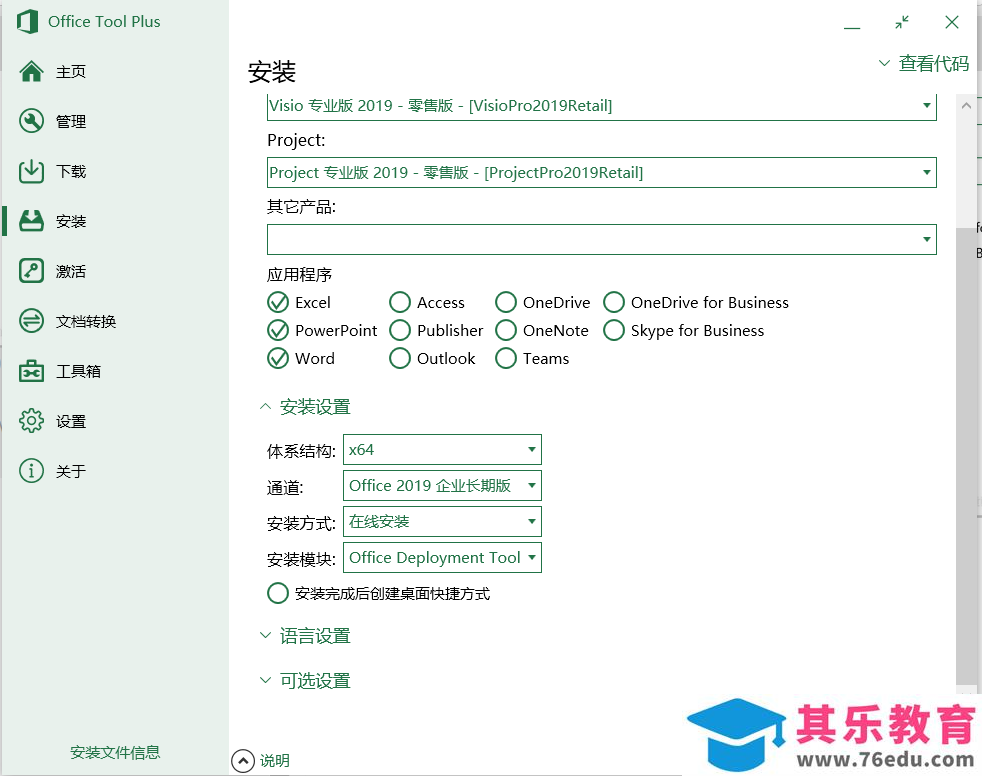Collapse the 安装设置 section
This screenshot has width=982, height=776.
click(305, 407)
